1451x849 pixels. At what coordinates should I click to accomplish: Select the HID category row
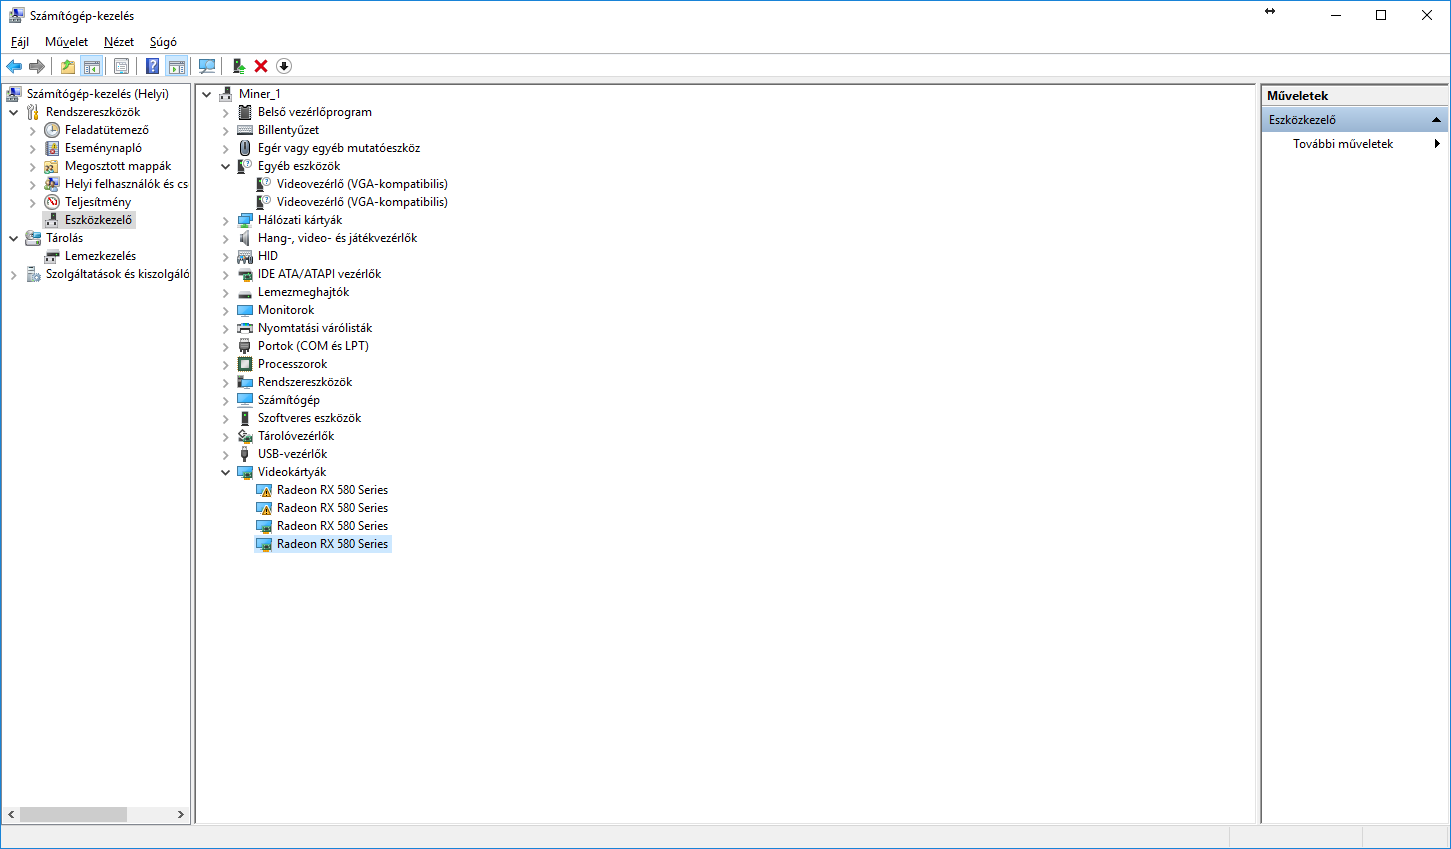click(267, 256)
